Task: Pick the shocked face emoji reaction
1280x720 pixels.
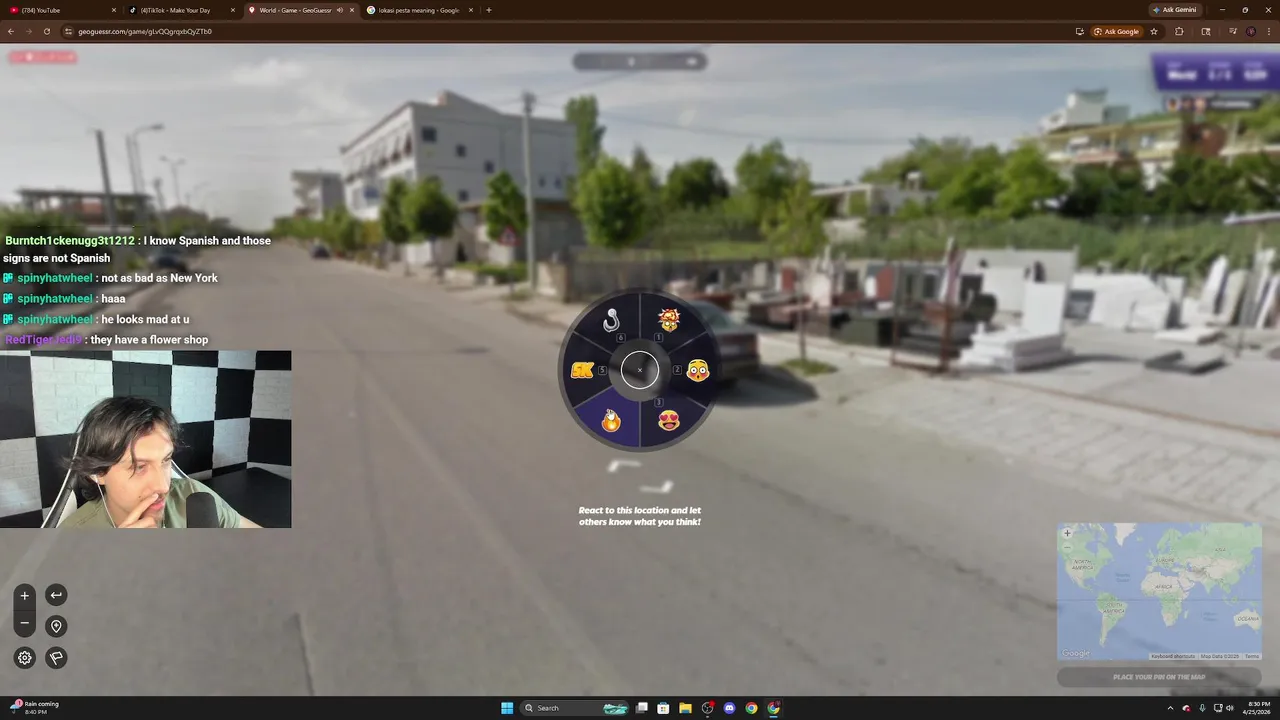Action: point(698,371)
